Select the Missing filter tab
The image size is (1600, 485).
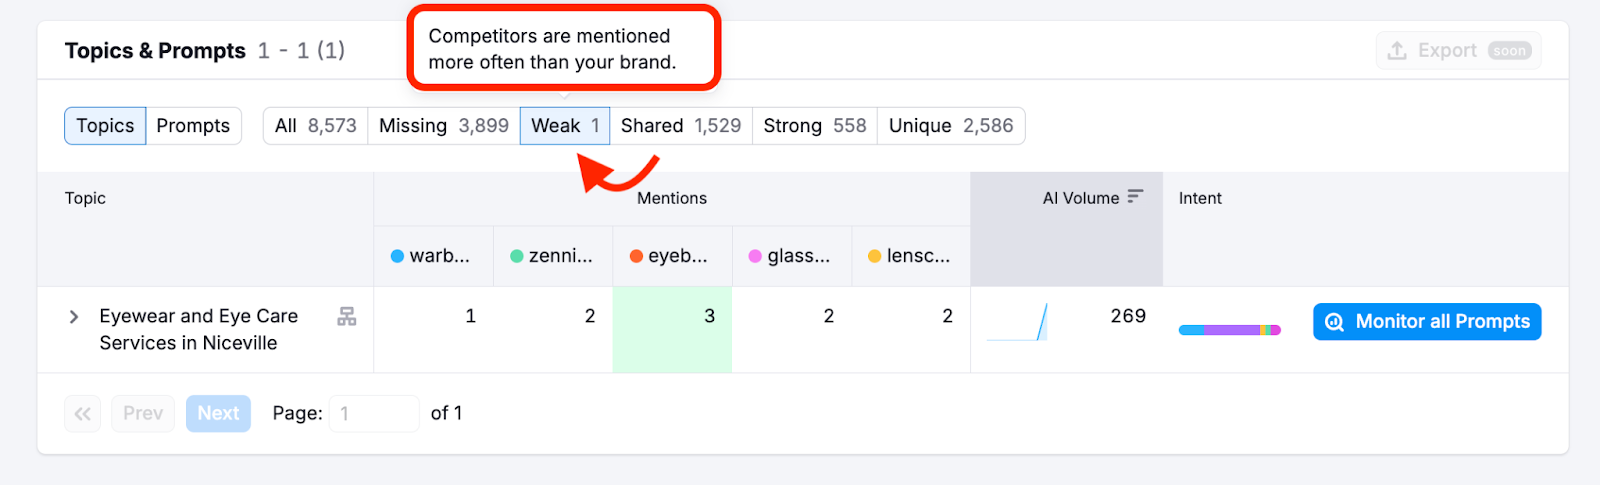click(443, 126)
